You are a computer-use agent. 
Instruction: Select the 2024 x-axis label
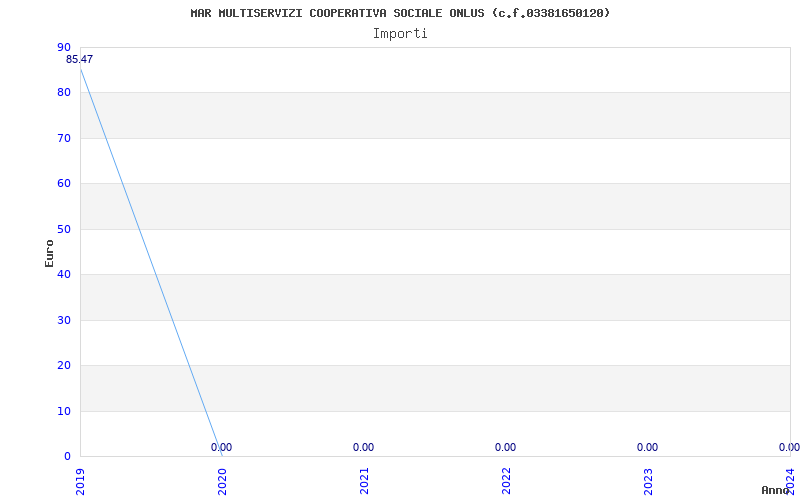coord(790,482)
